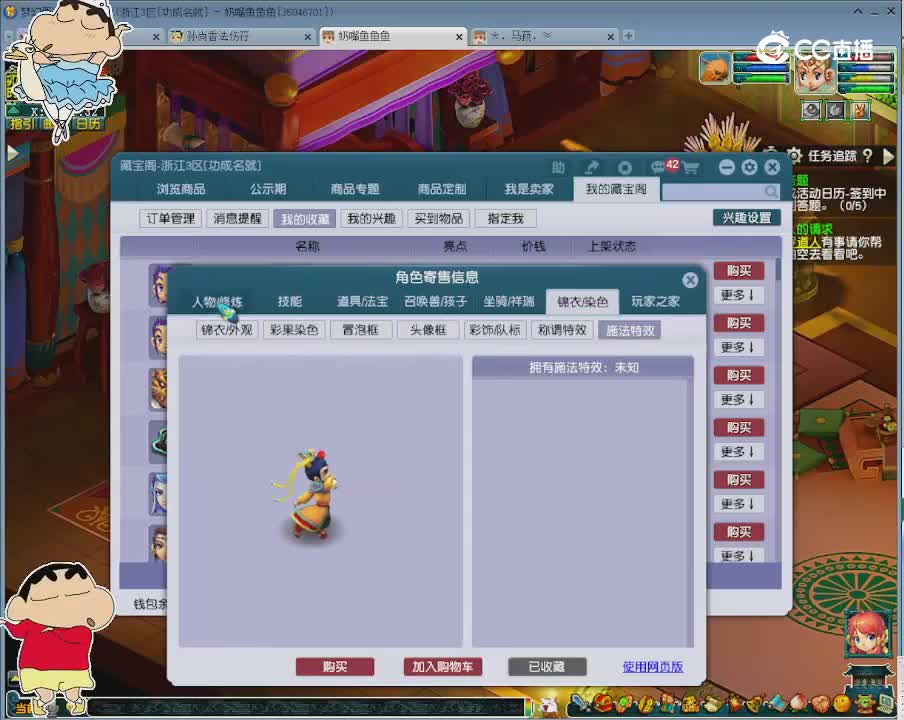Open the shopping cart icon
Image resolution: width=904 pixels, height=720 pixels.
pyautogui.click(x=690, y=168)
